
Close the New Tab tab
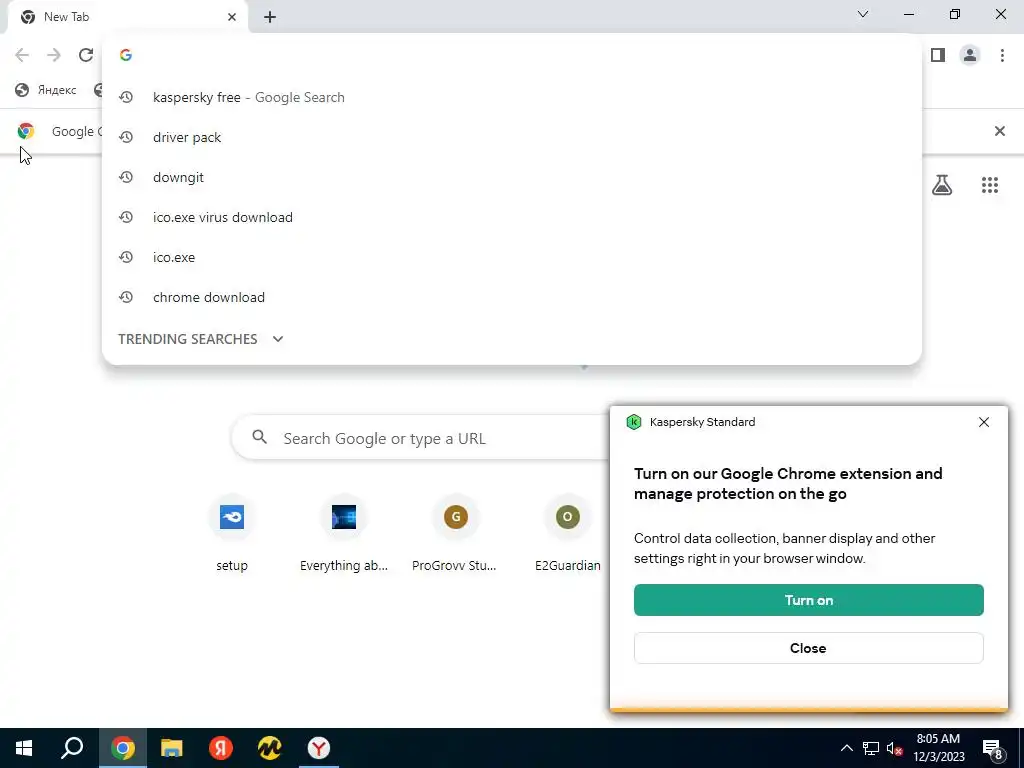click(232, 17)
